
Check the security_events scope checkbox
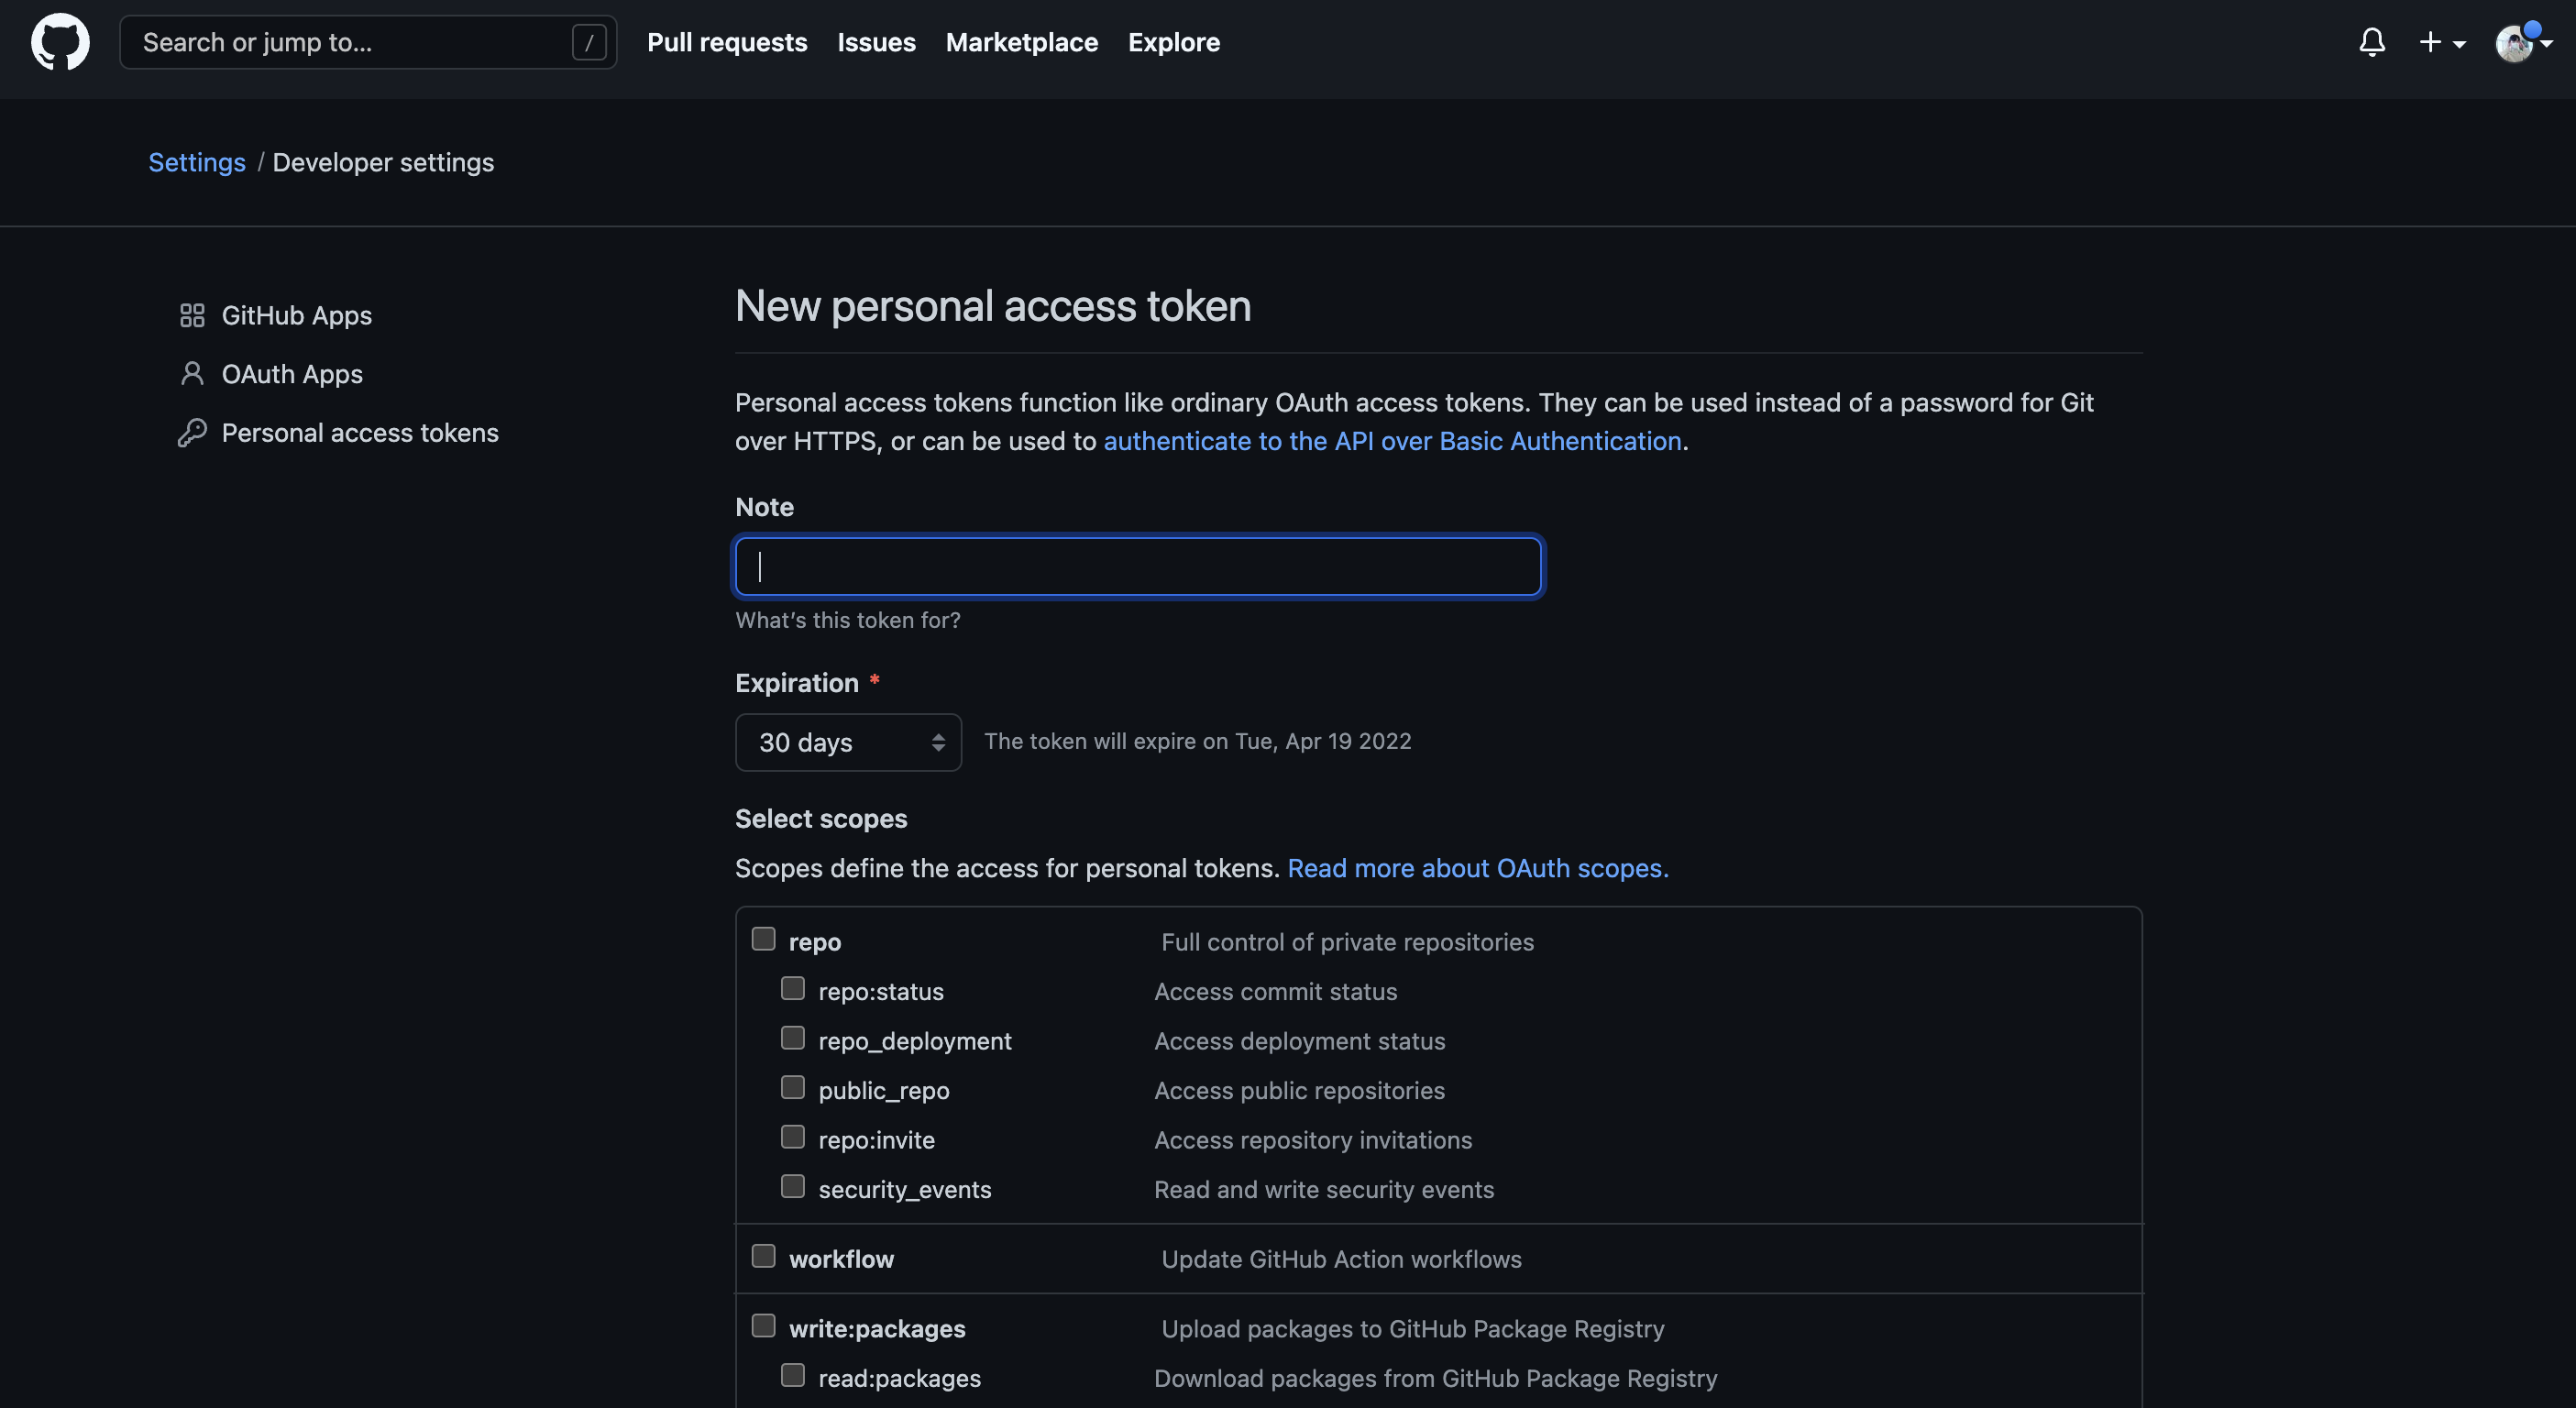[x=793, y=1187]
